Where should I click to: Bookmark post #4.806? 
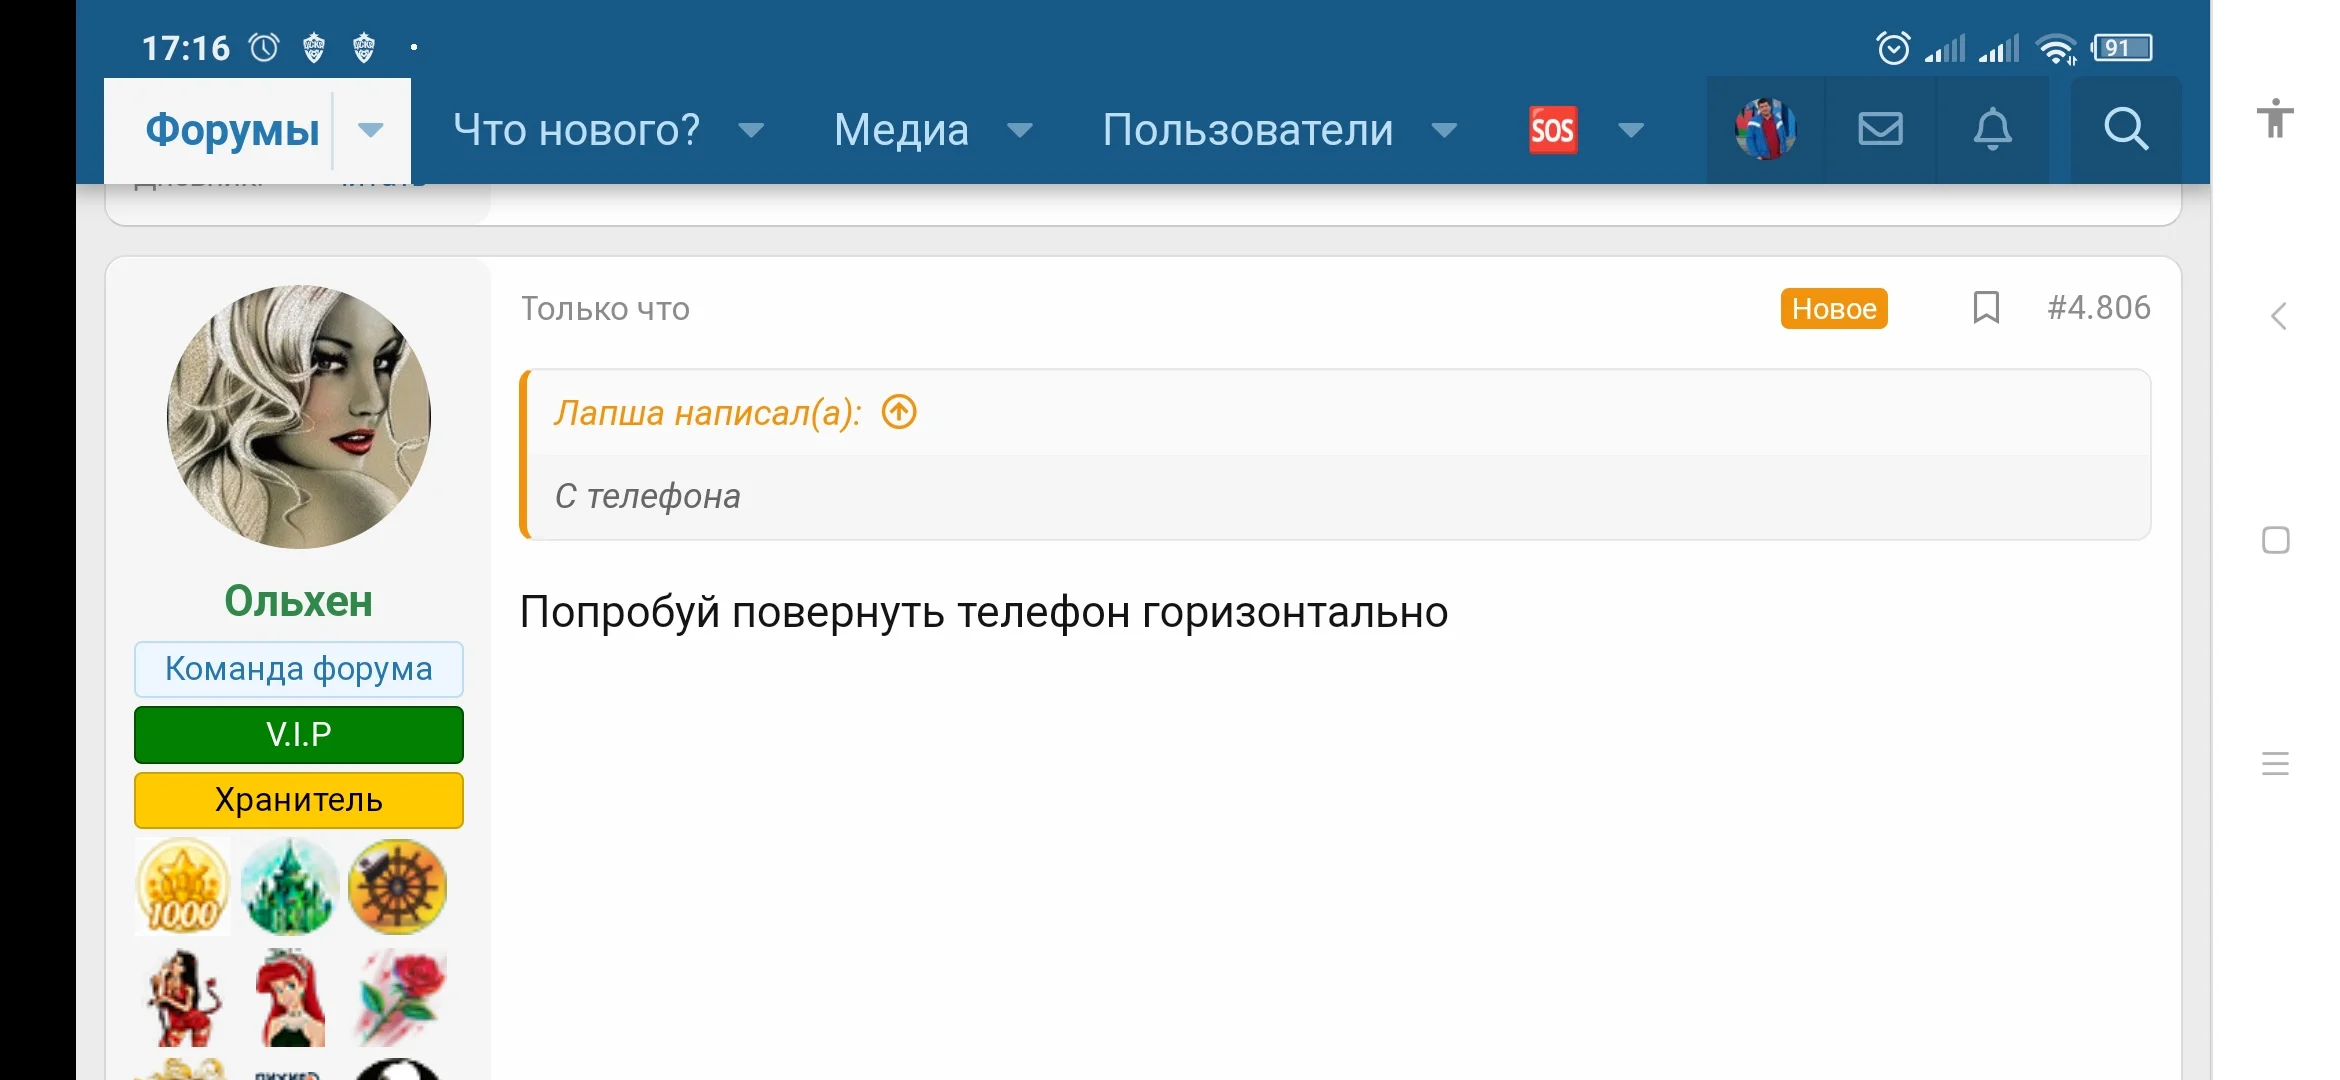[x=1986, y=309]
